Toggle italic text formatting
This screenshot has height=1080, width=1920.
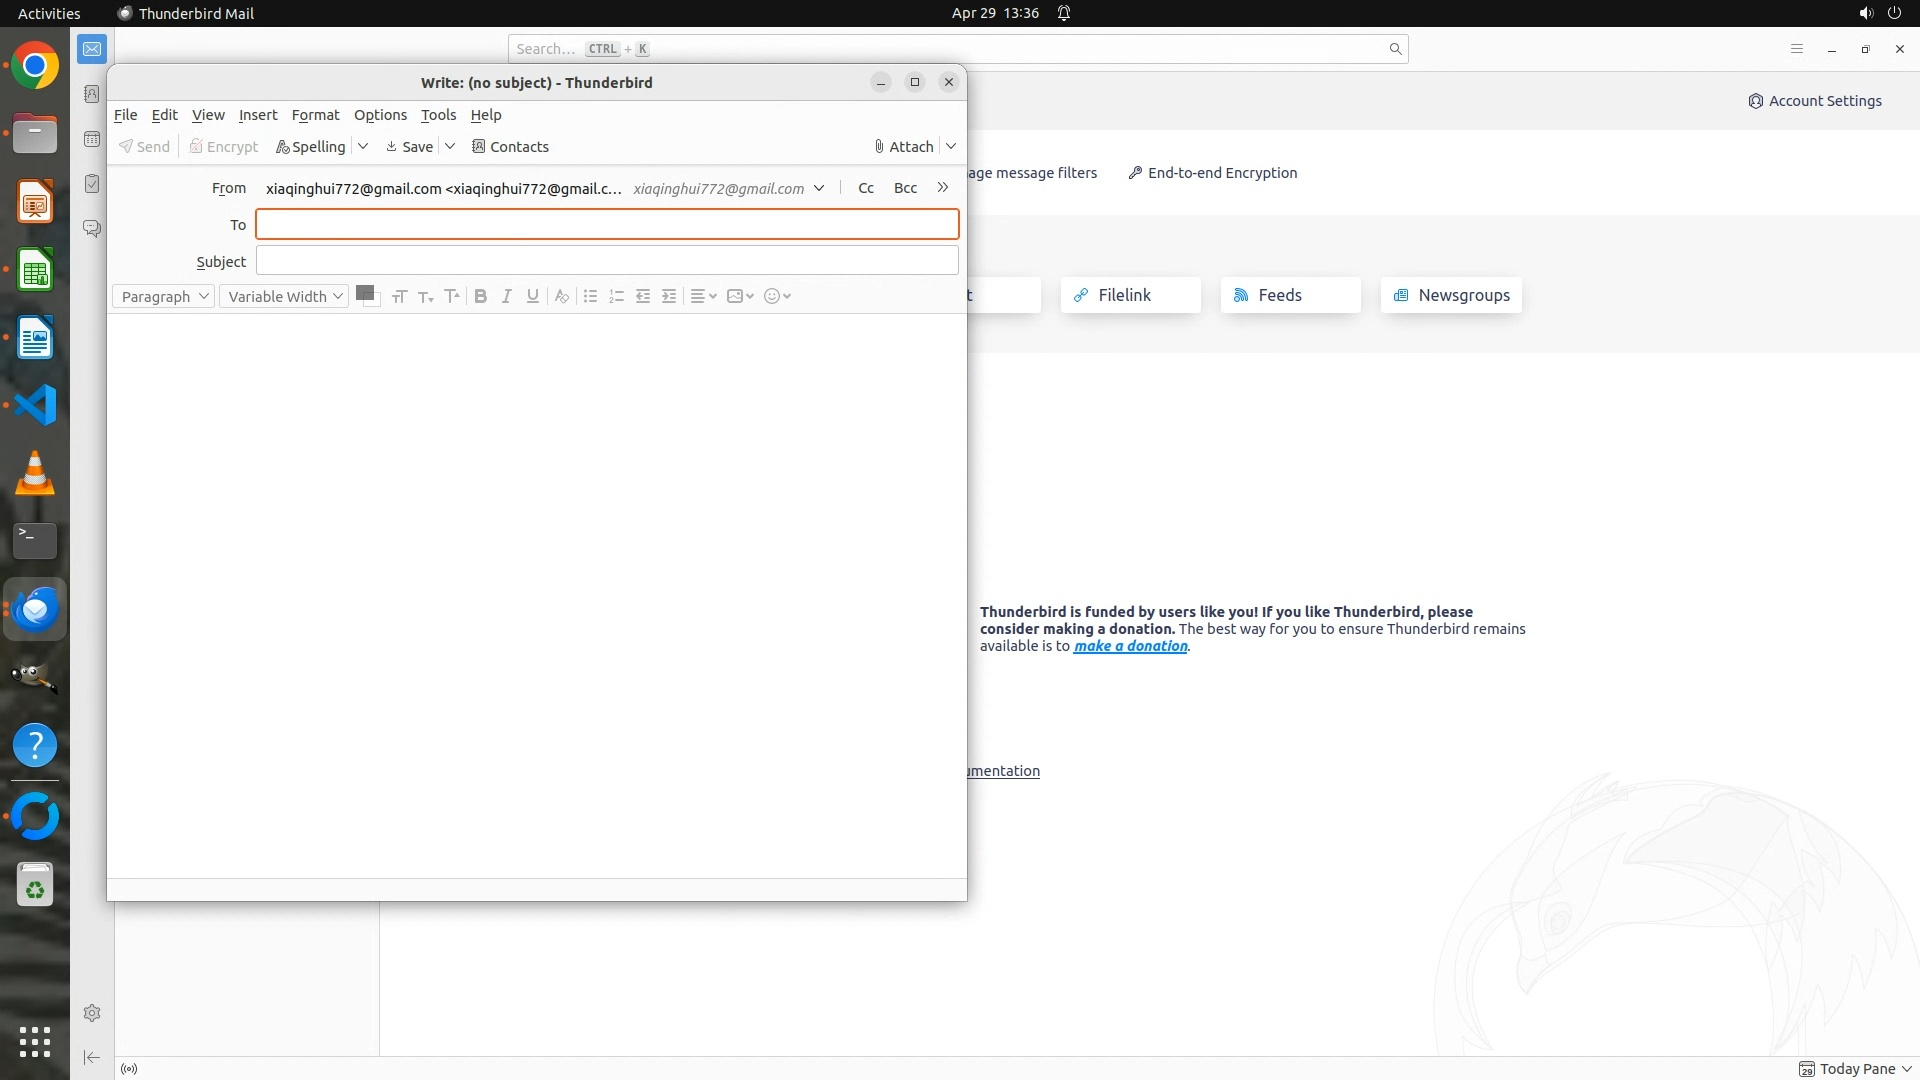pos(507,296)
